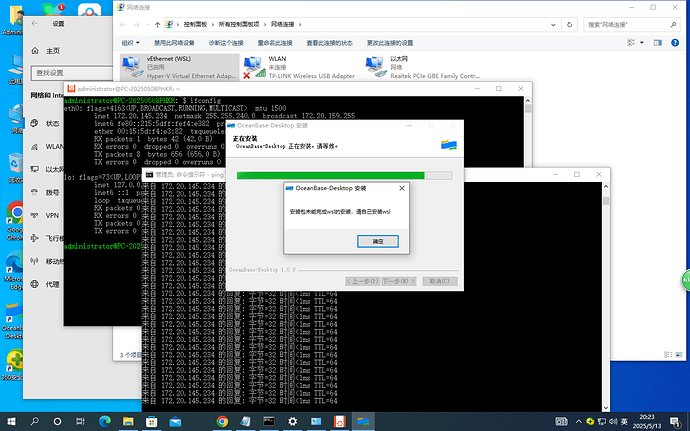Screen dimensions: 690x431
Task: Select 控制面板 in the address breadcrumb
Action: pos(195,25)
